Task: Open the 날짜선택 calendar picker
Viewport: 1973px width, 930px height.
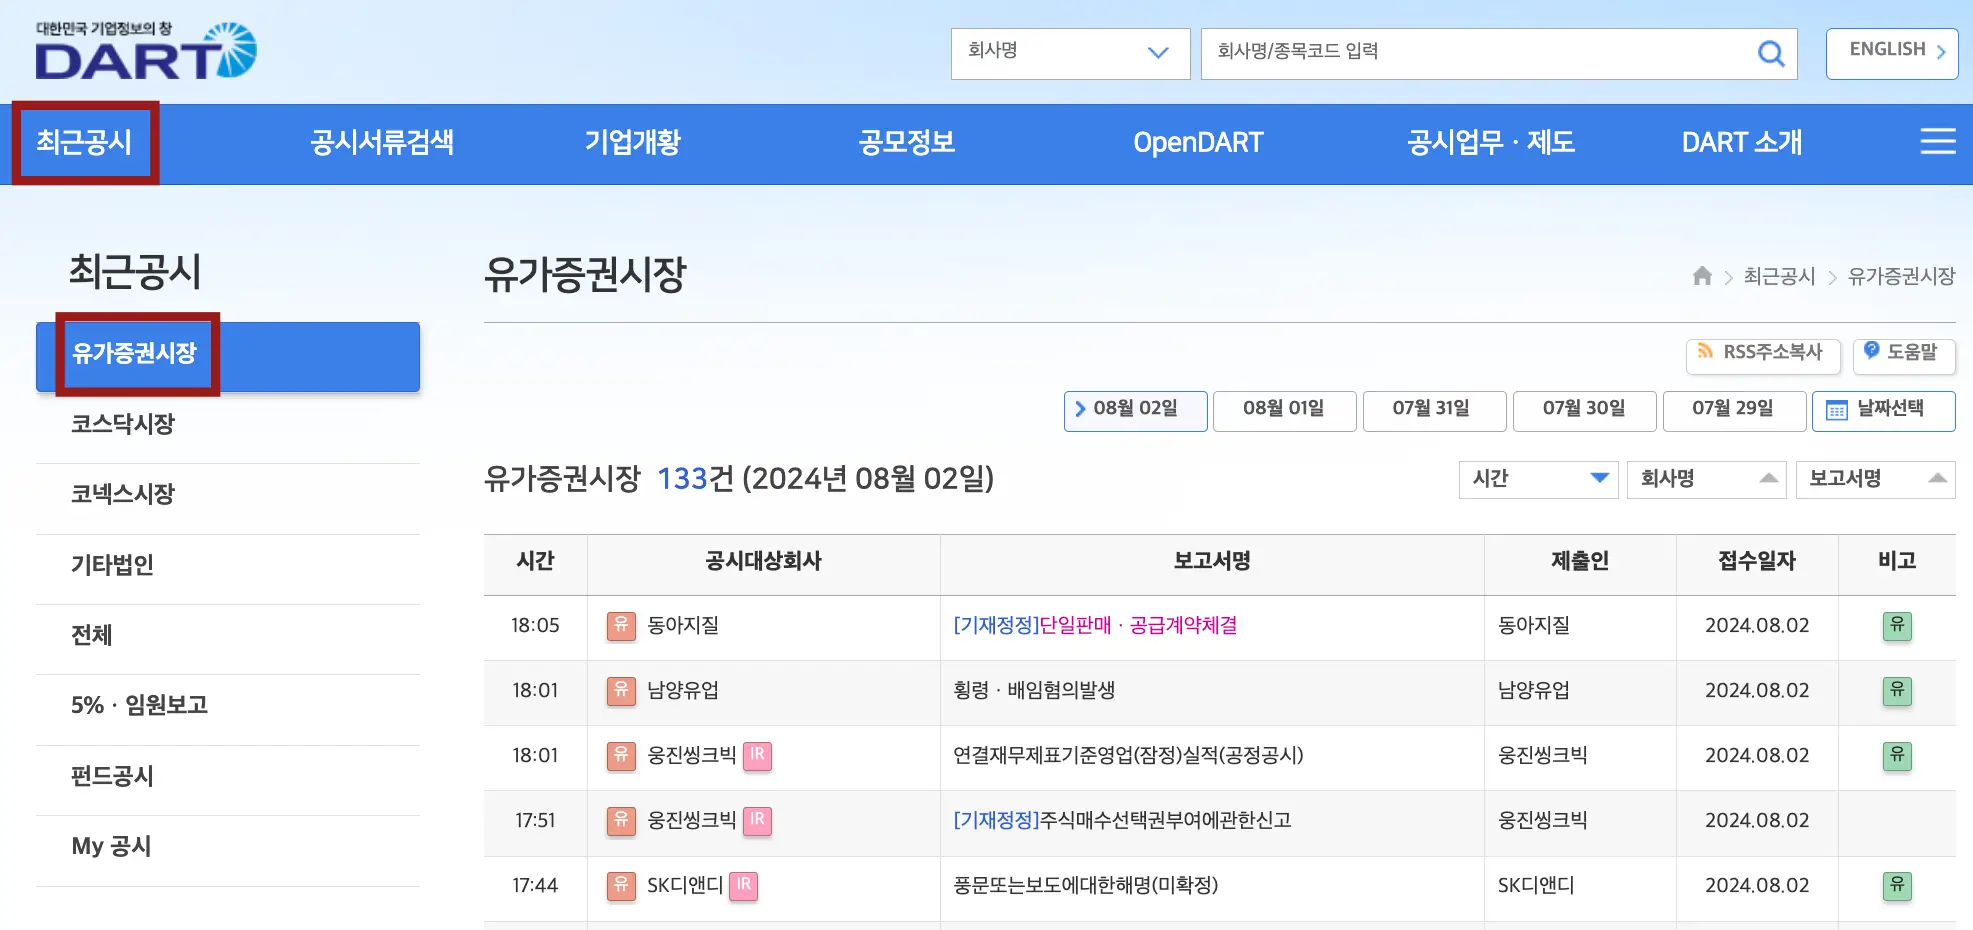Action: tap(1884, 410)
